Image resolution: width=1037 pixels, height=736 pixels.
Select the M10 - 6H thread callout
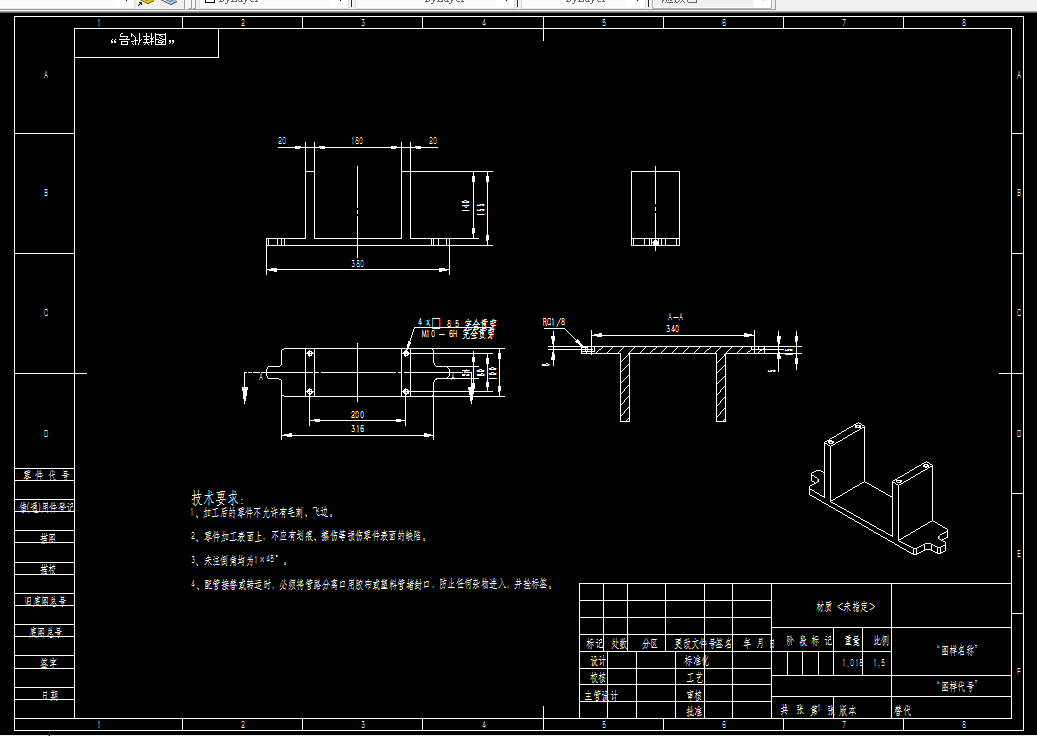click(458, 335)
